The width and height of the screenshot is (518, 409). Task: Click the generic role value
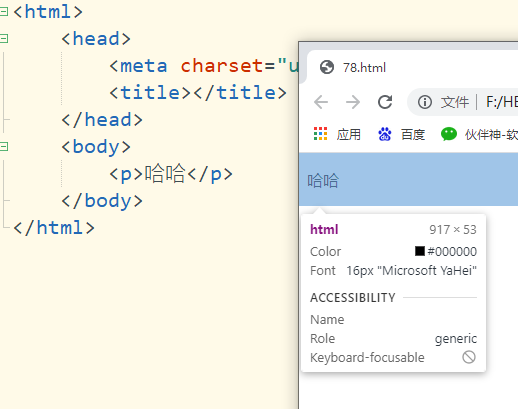(x=456, y=339)
